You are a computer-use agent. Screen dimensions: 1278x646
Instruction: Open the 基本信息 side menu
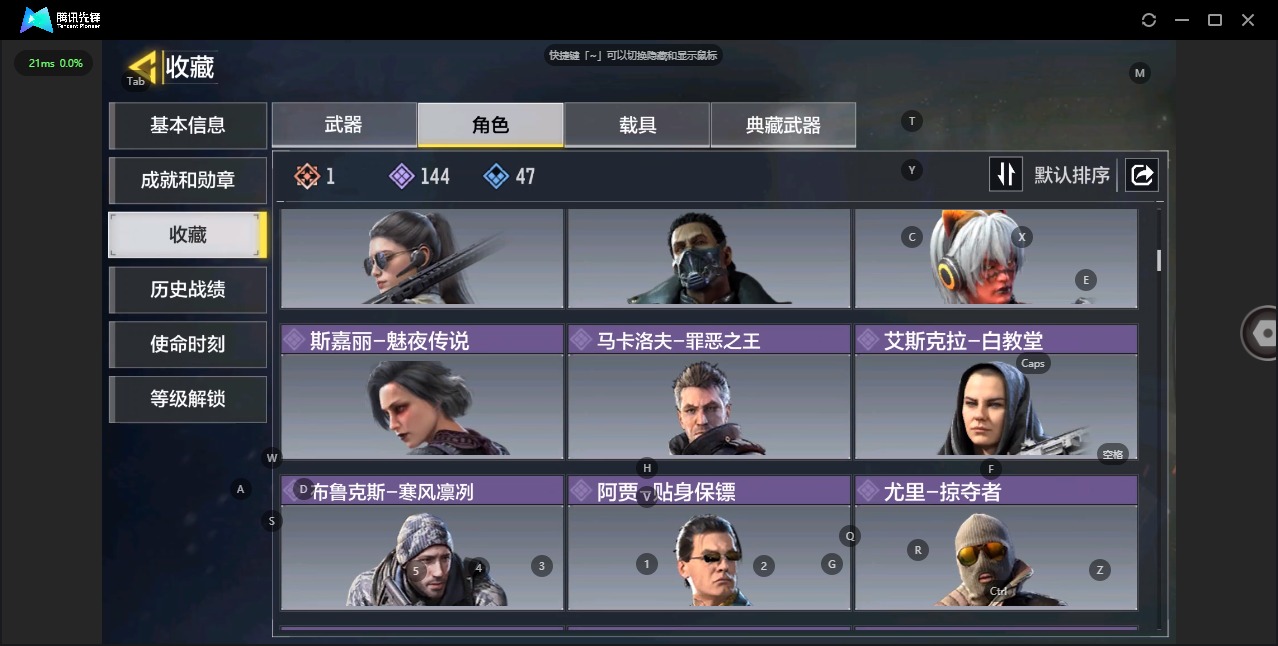(x=188, y=125)
